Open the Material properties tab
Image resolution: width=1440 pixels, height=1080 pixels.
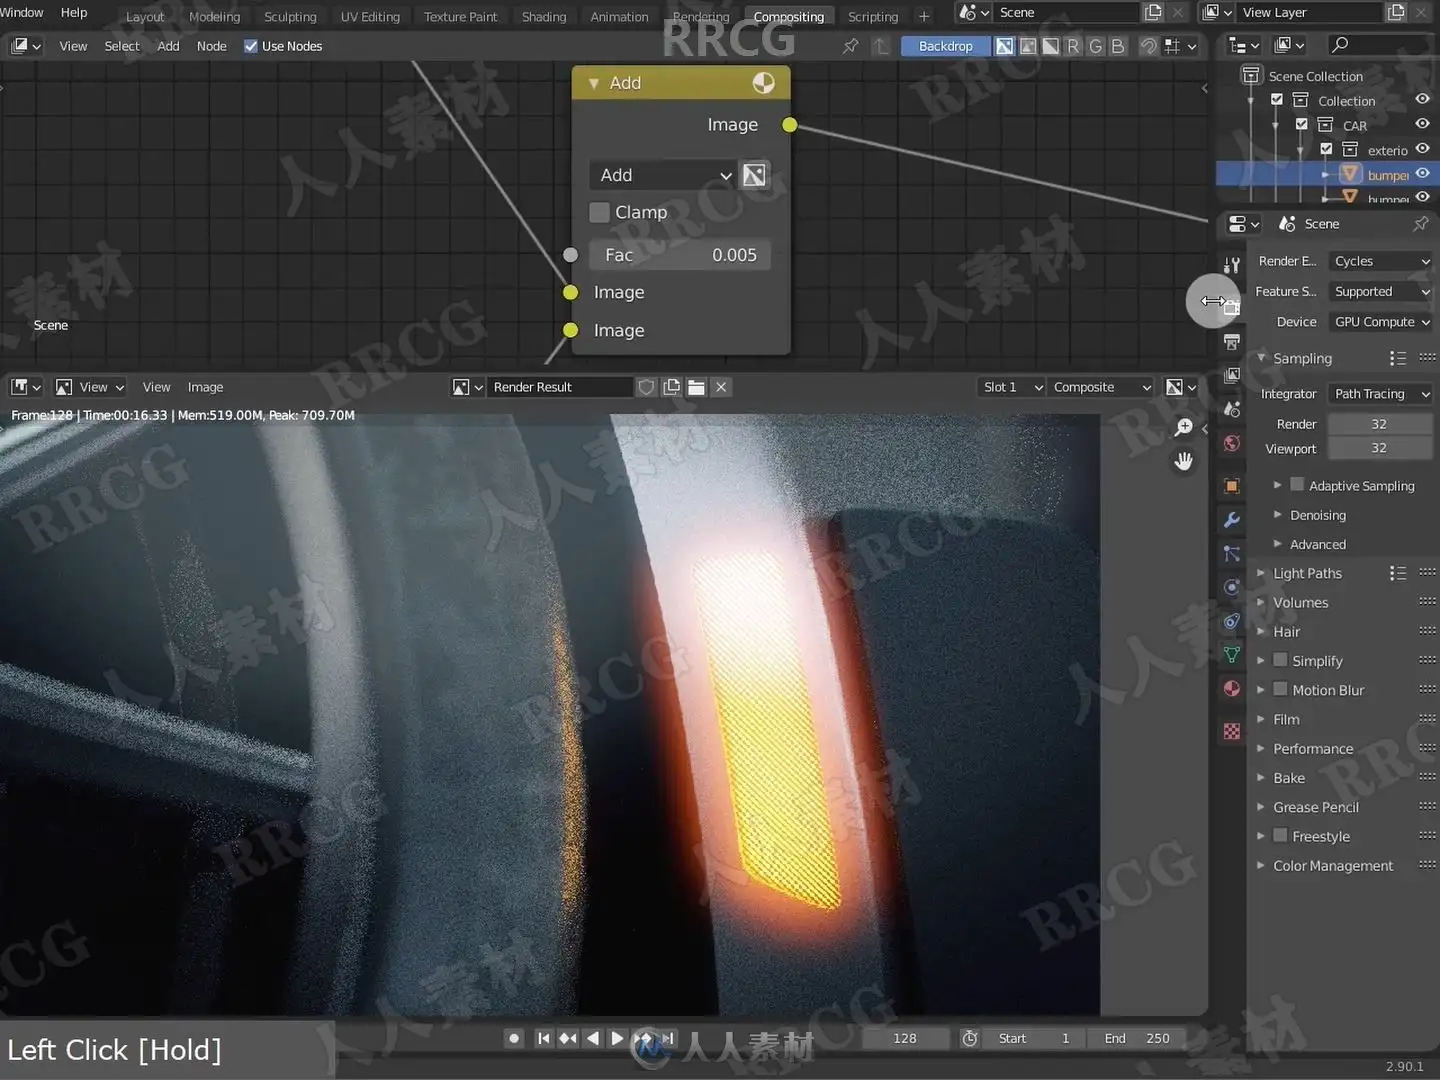tap(1232, 689)
